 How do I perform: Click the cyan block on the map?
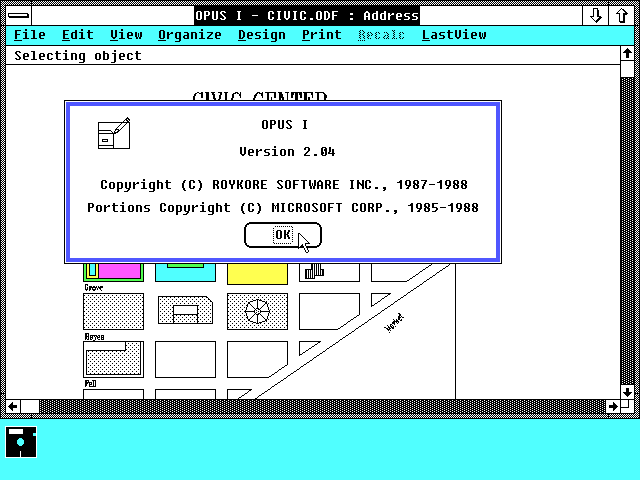coord(185,273)
